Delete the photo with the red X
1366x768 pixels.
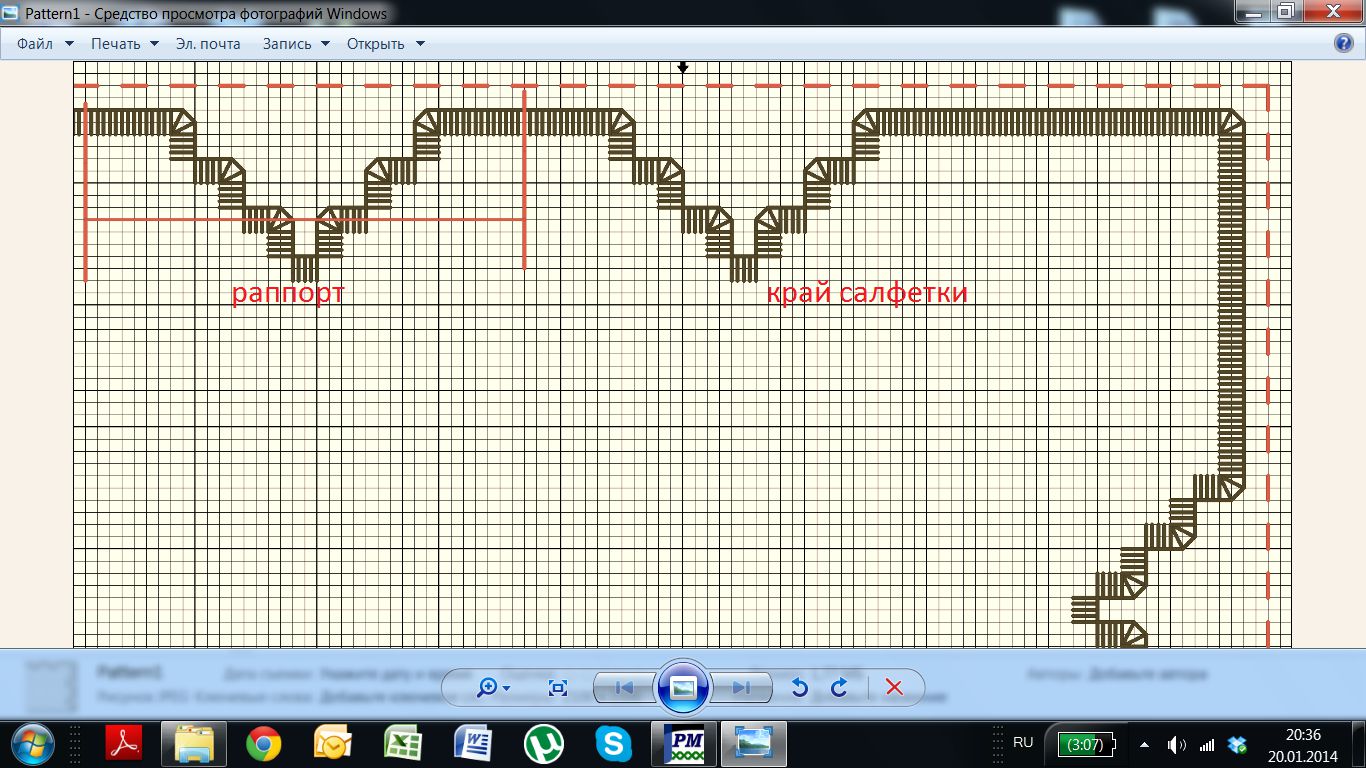894,688
